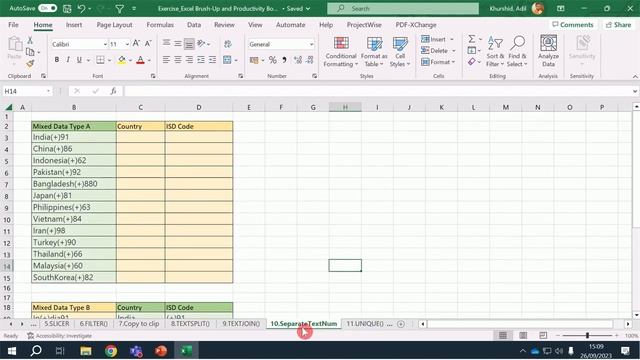Click the Cut scissors icon
Screen dimensions: 640x360
pos(30,40)
